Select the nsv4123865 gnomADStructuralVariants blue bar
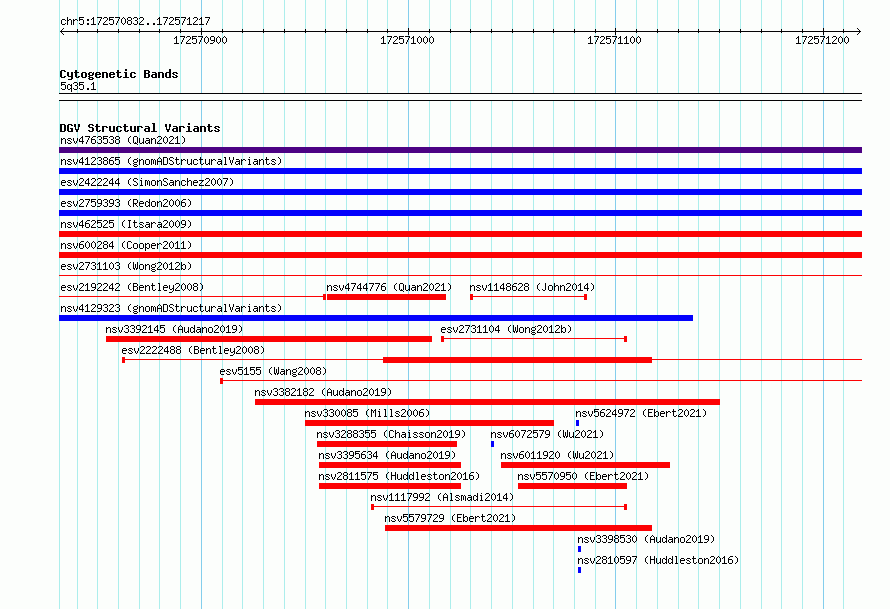 click(x=460, y=171)
